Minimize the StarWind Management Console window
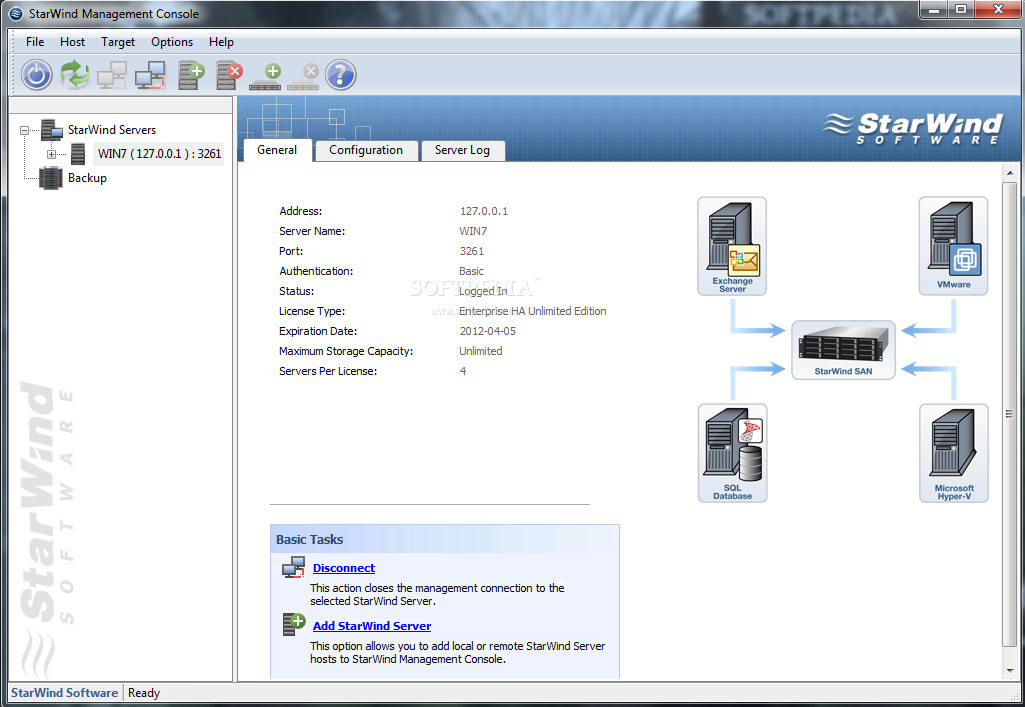This screenshot has height=707, width=1025. 934,9
